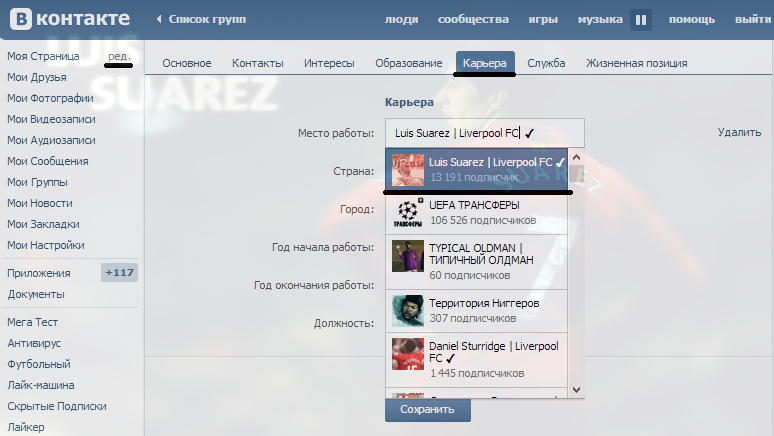Open музыка in the top menu
The height and width of the screenshot is (436, 774).
(x=600, y=19)
